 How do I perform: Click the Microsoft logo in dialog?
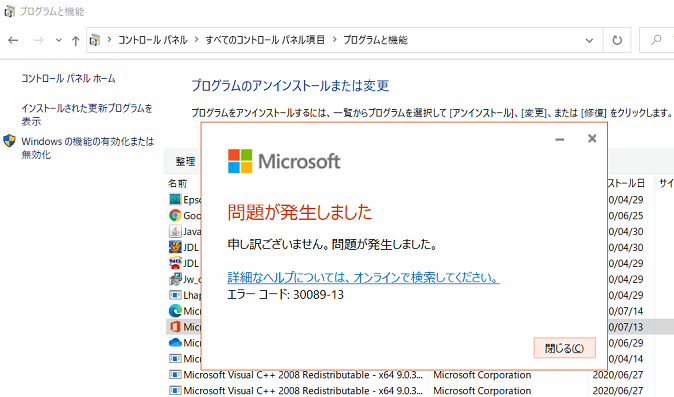(x=284, y=162)
